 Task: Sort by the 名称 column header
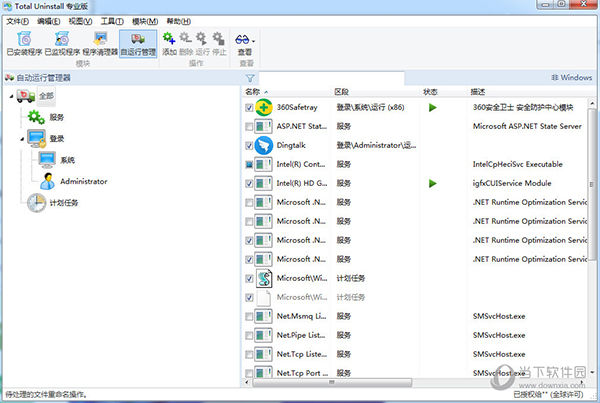[253, 92]
